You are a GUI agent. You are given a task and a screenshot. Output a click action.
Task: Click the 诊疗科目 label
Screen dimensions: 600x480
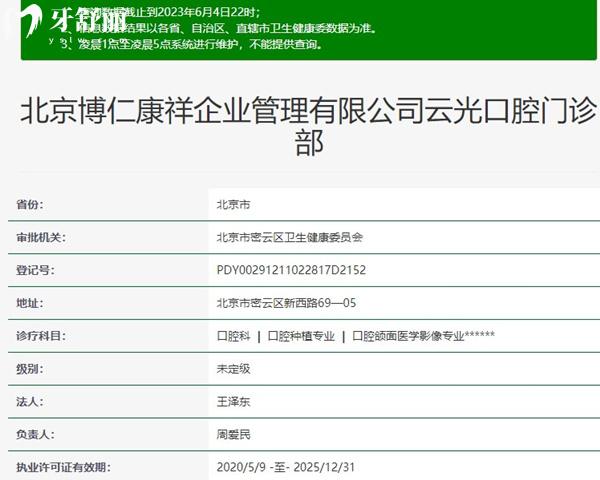[41, 336]
